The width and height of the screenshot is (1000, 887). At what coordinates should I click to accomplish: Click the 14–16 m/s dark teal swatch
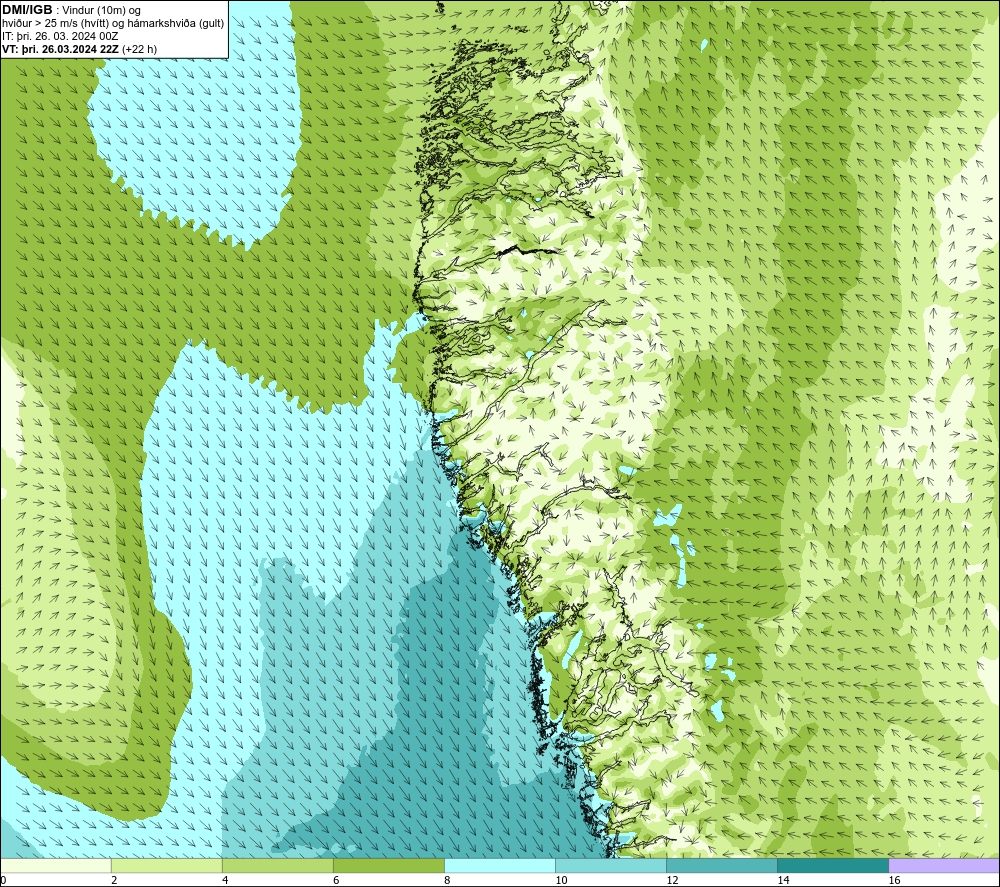tap(833, 865)
